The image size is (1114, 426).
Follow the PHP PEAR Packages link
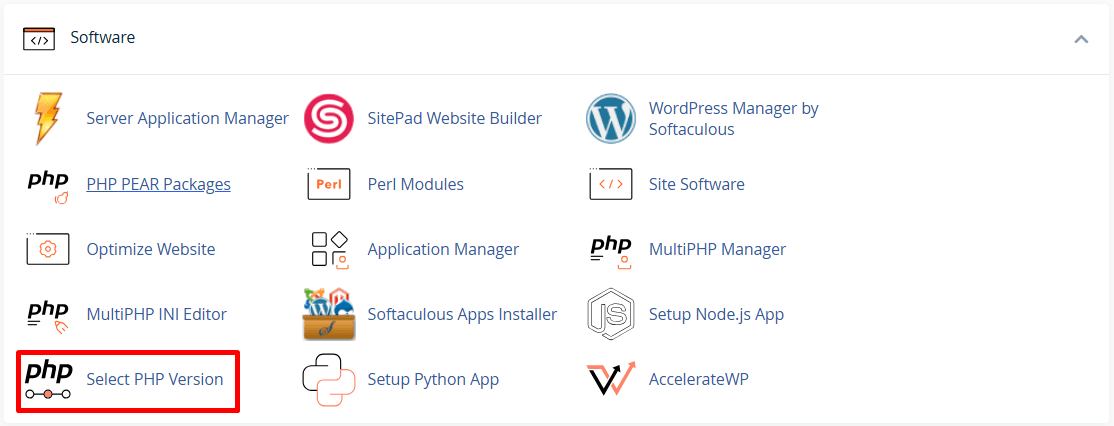(158, 184)
